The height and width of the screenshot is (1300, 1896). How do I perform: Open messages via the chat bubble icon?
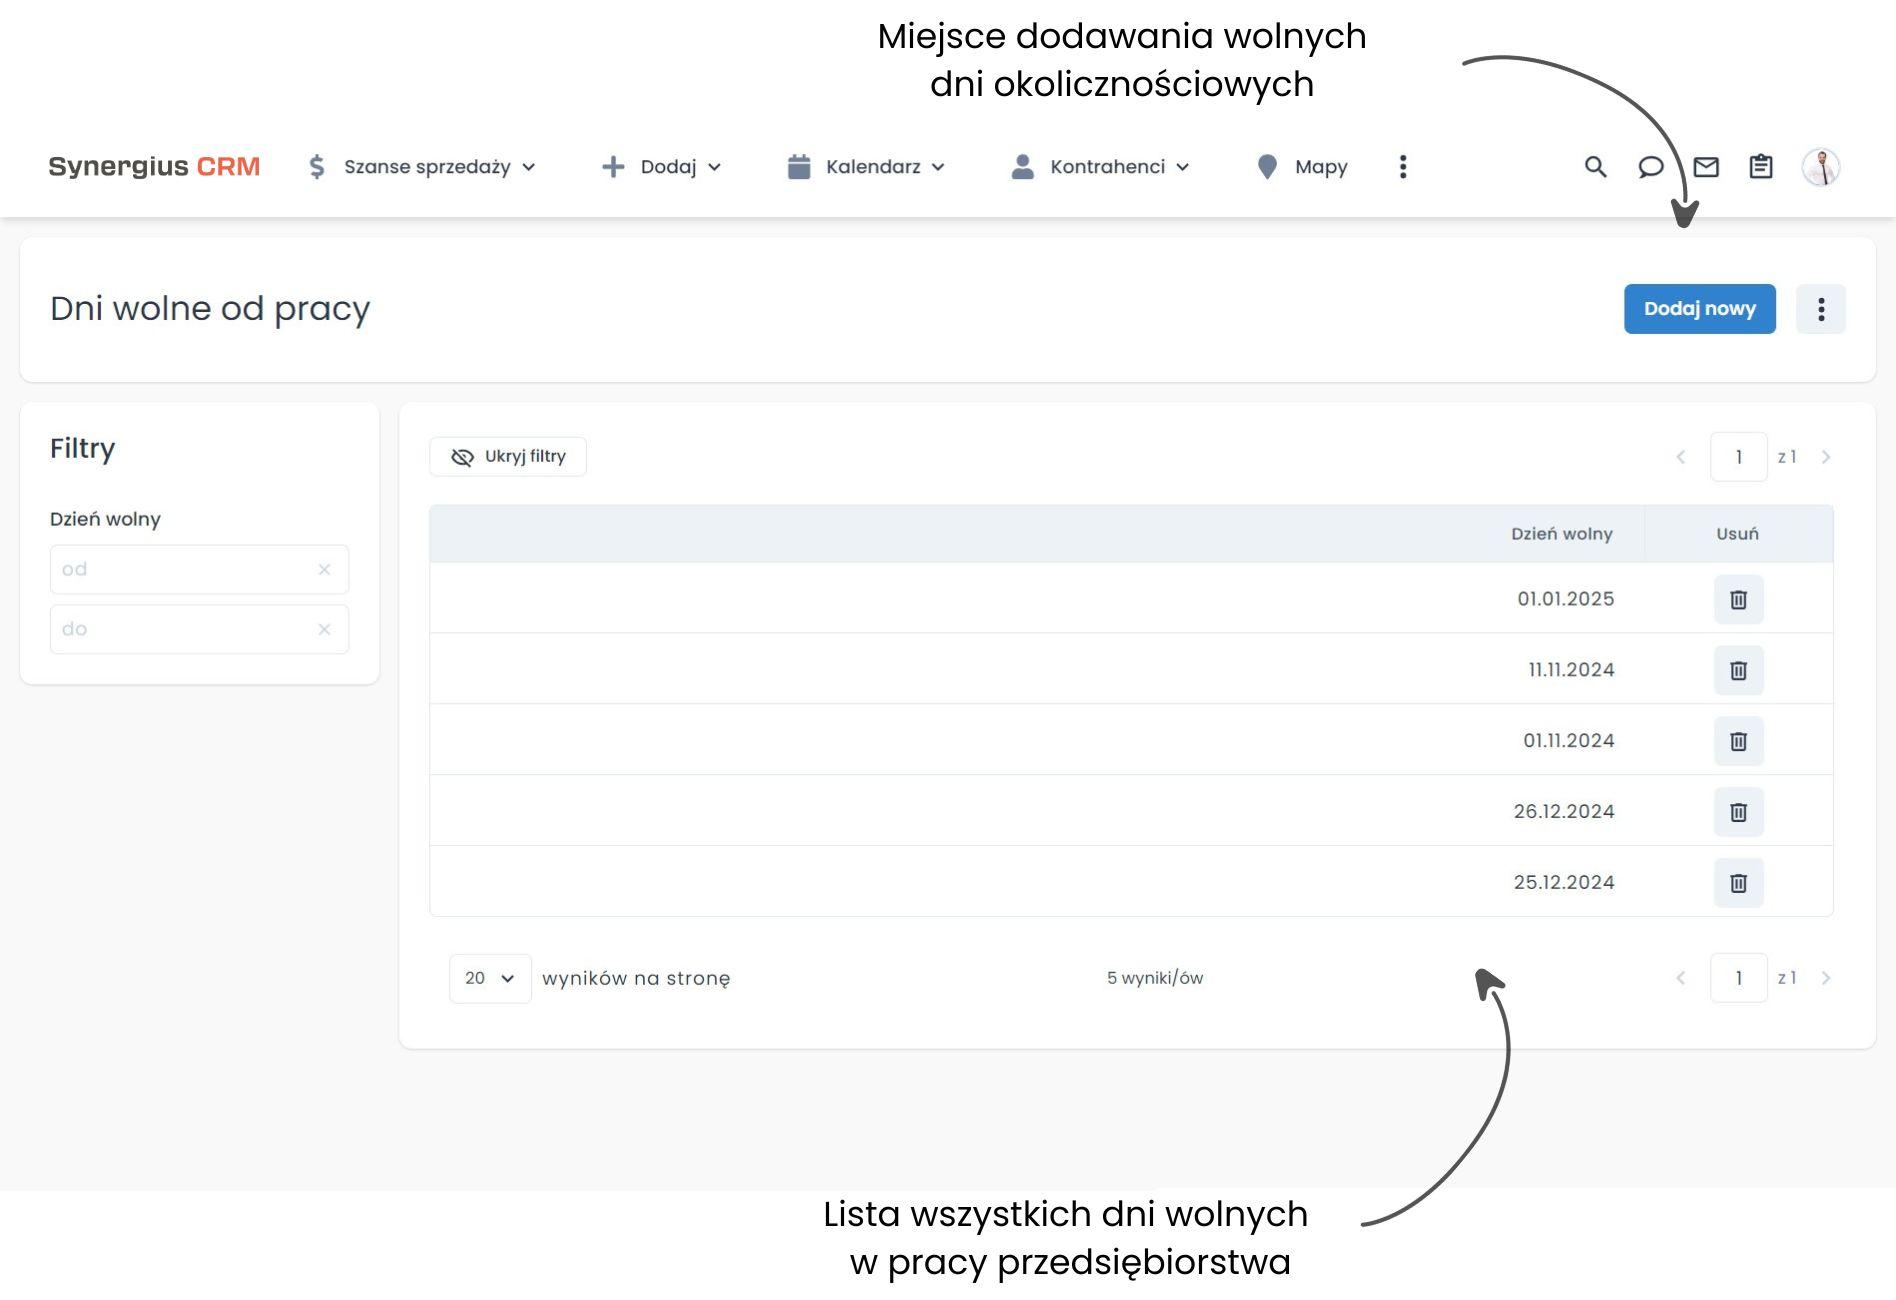click(1652, 167)
